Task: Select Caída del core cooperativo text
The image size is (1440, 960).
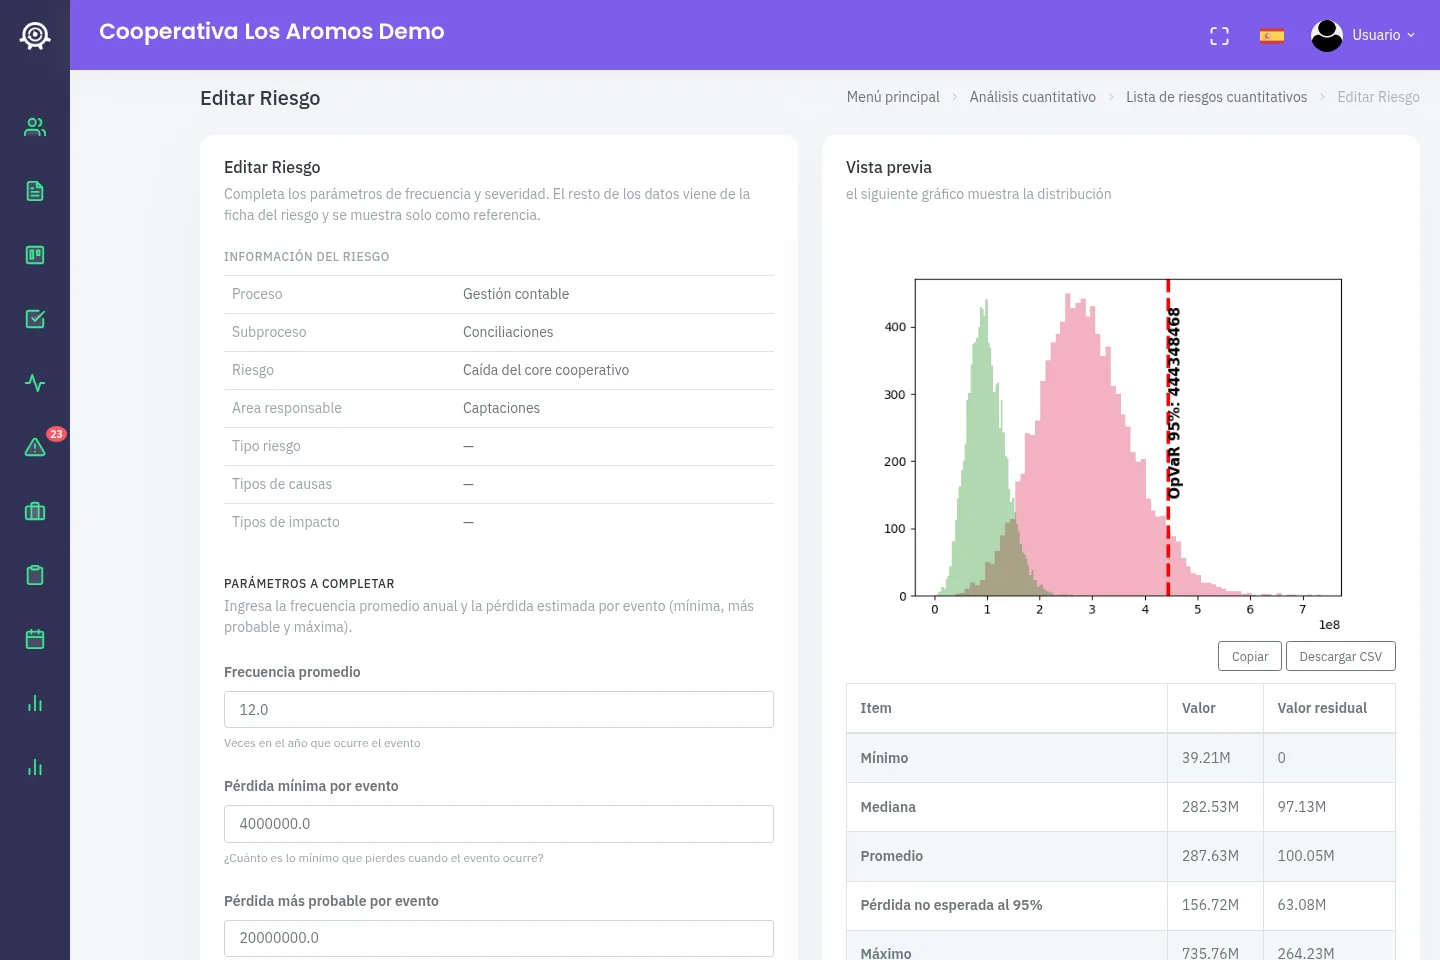Action: 546,370
